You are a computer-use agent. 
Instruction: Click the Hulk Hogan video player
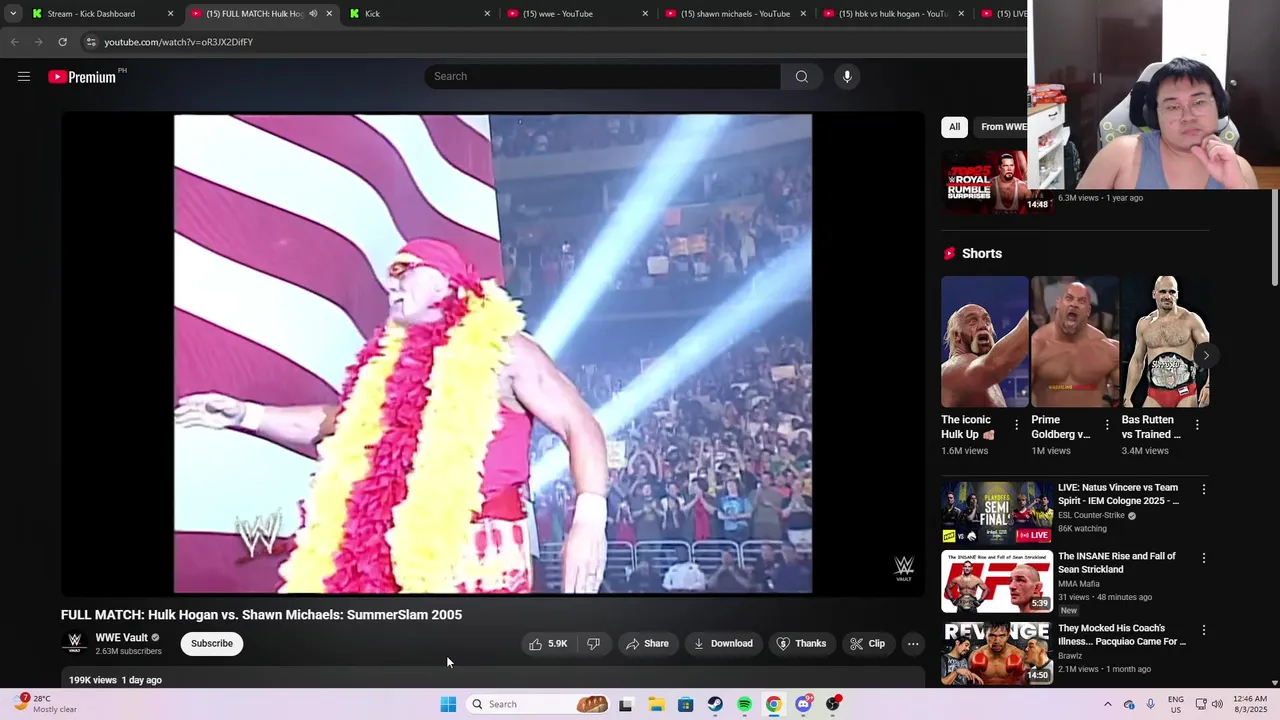[x=493, y=354]
